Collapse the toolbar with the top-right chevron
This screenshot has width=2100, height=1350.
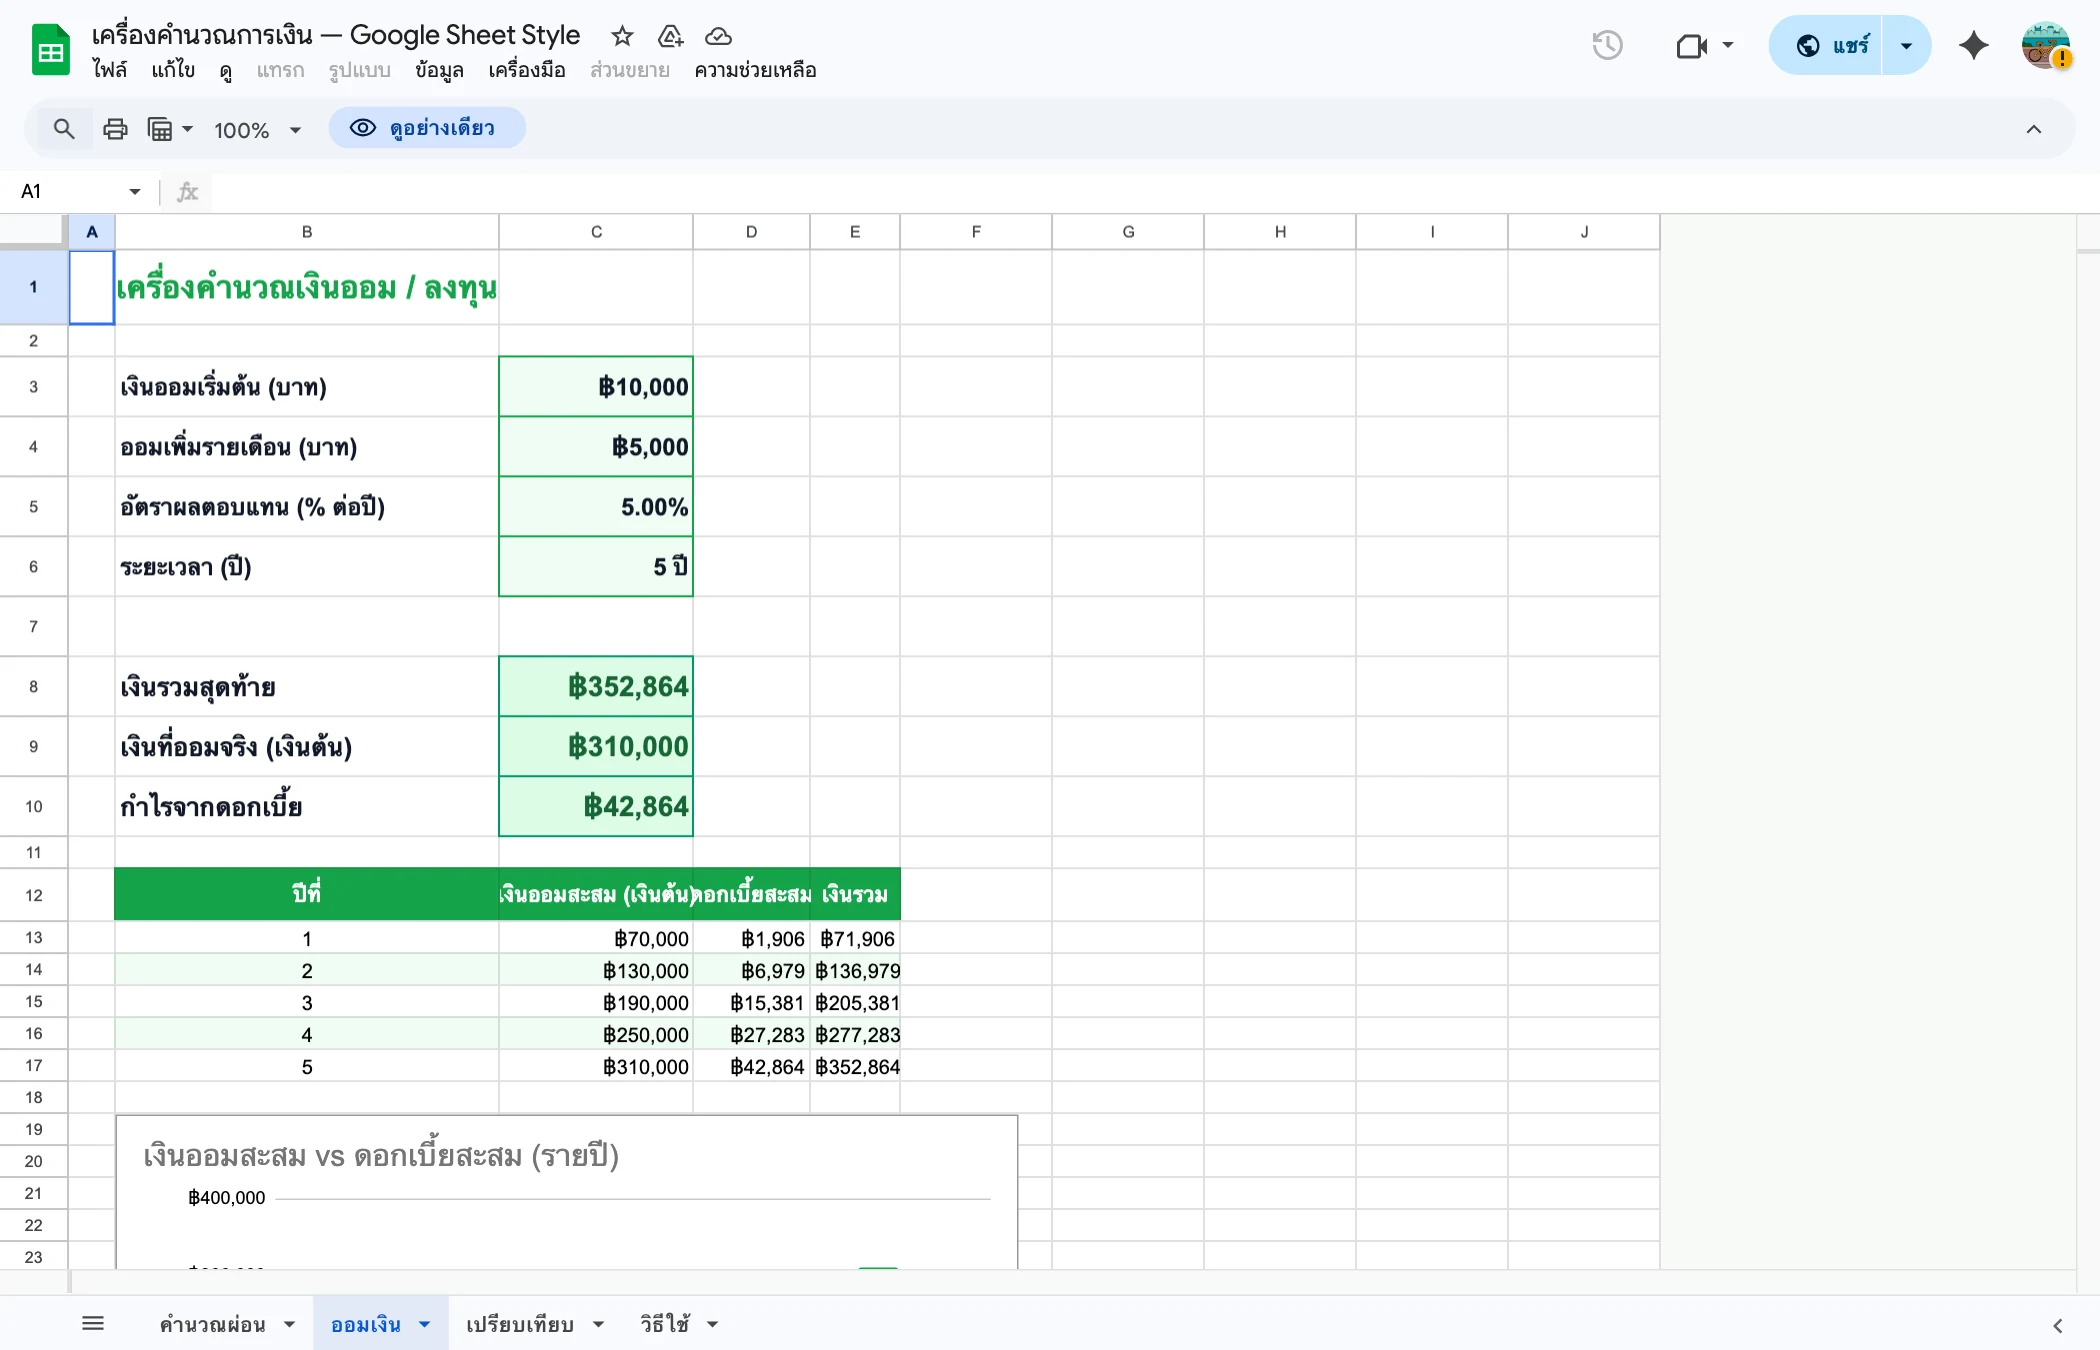(2034, 129)
